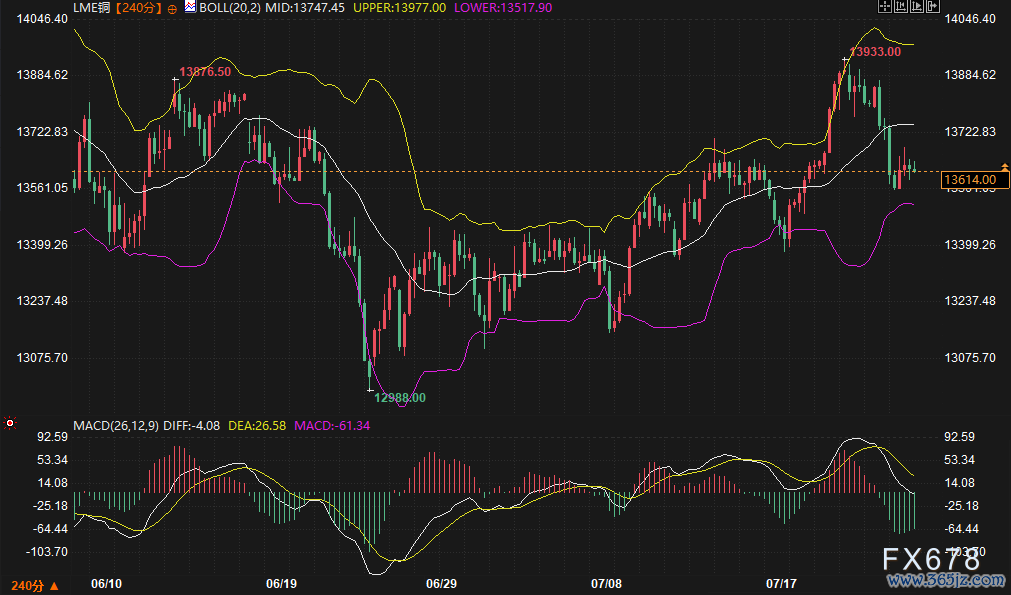Click the MID:13747.45 value

click(x=305, y=8)
